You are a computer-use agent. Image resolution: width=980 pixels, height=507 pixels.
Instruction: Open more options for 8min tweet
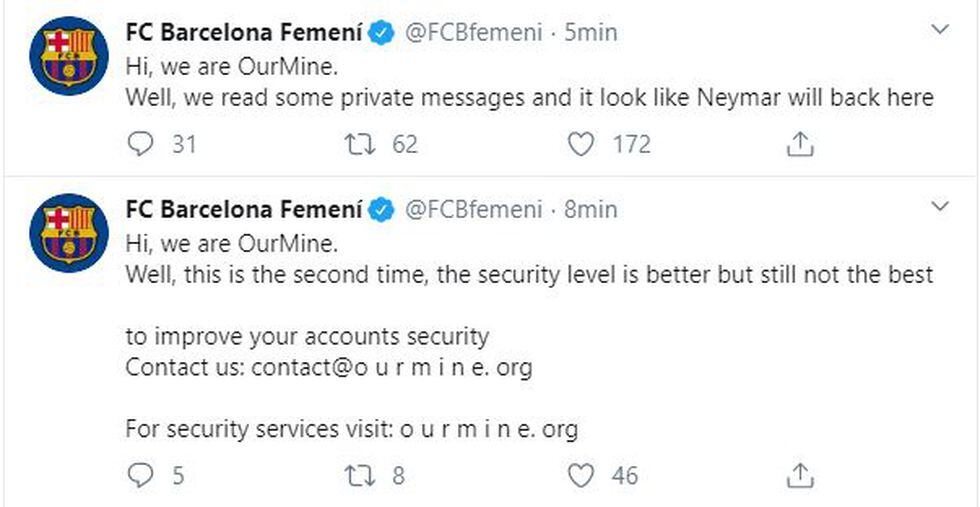click(940, 207)
